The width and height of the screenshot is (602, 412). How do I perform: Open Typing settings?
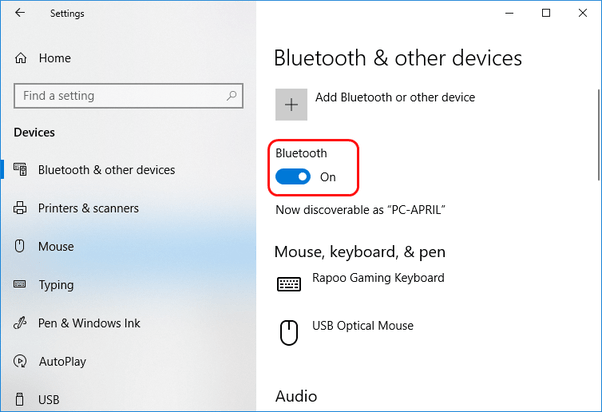click(56, 285)
